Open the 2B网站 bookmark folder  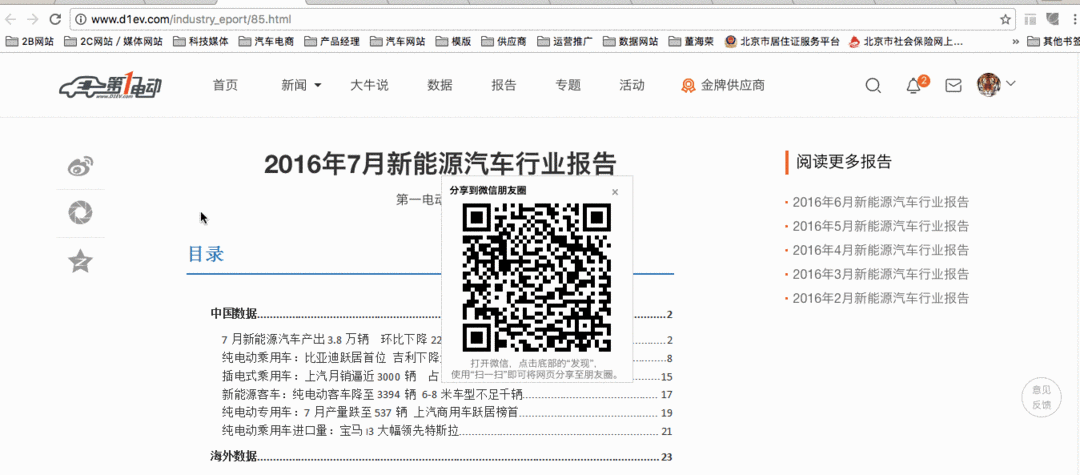click(x=30, y=41)
